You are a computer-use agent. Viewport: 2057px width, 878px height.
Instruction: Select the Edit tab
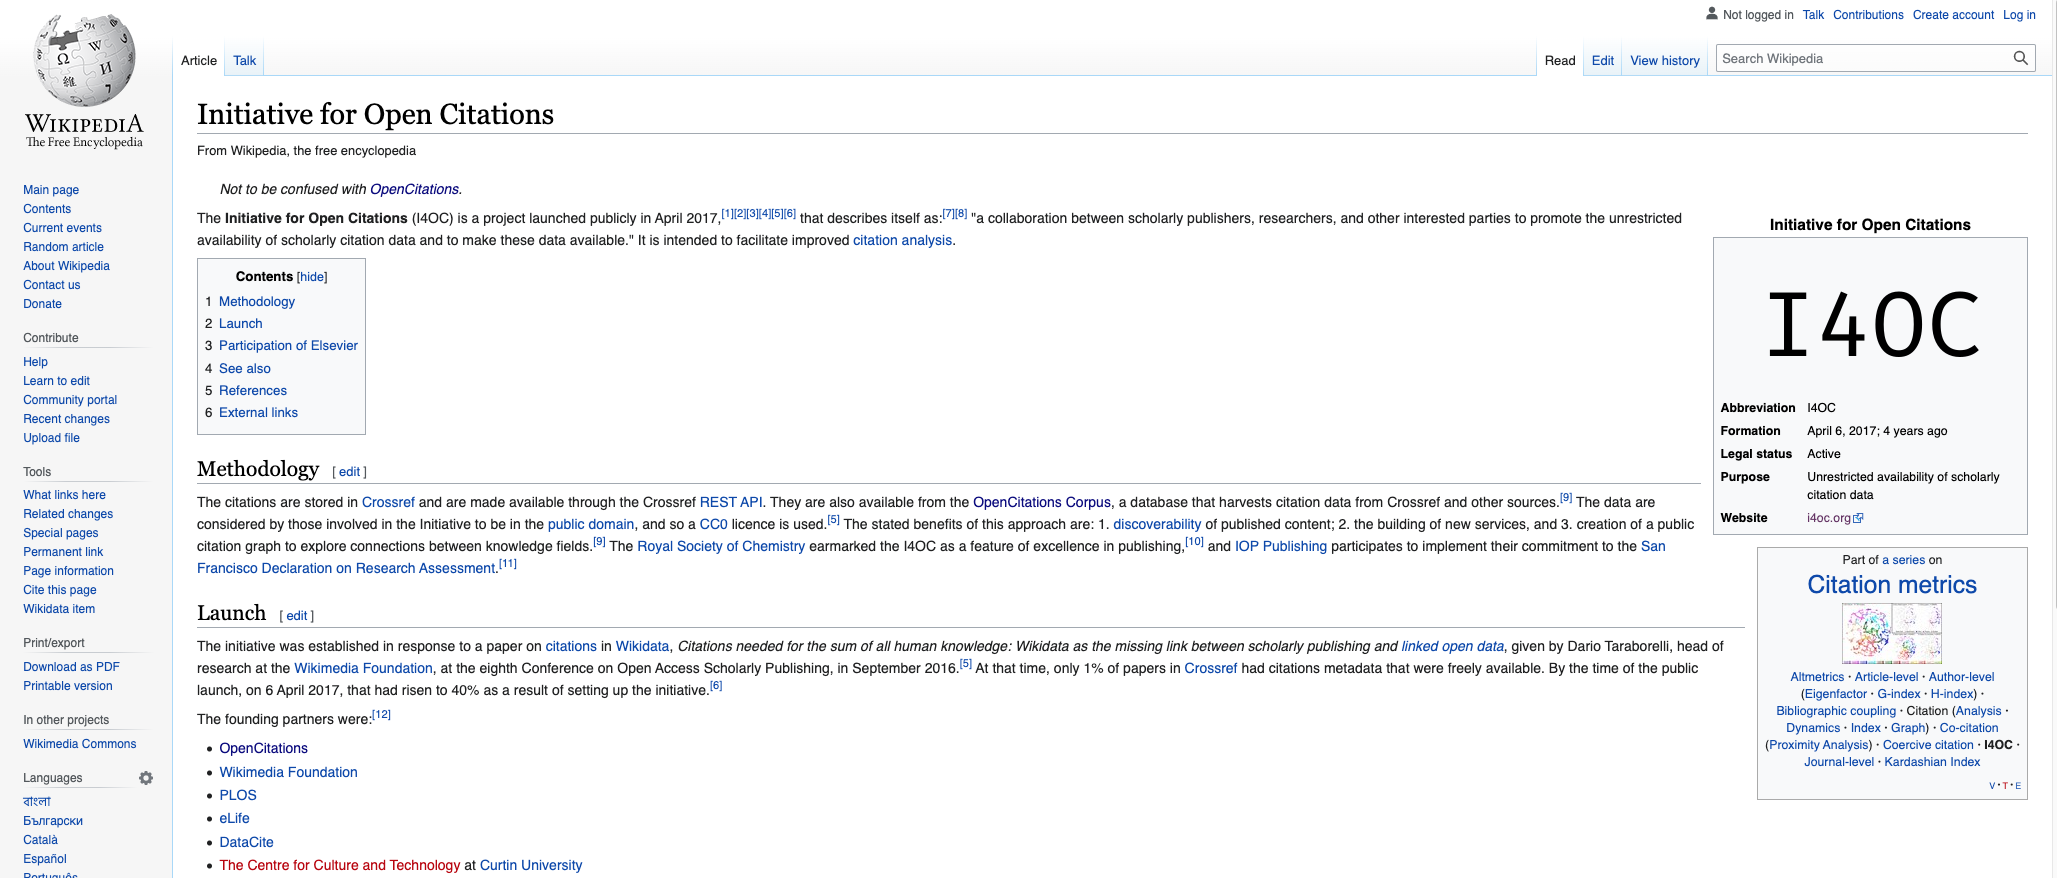[x=1602, y=61]
